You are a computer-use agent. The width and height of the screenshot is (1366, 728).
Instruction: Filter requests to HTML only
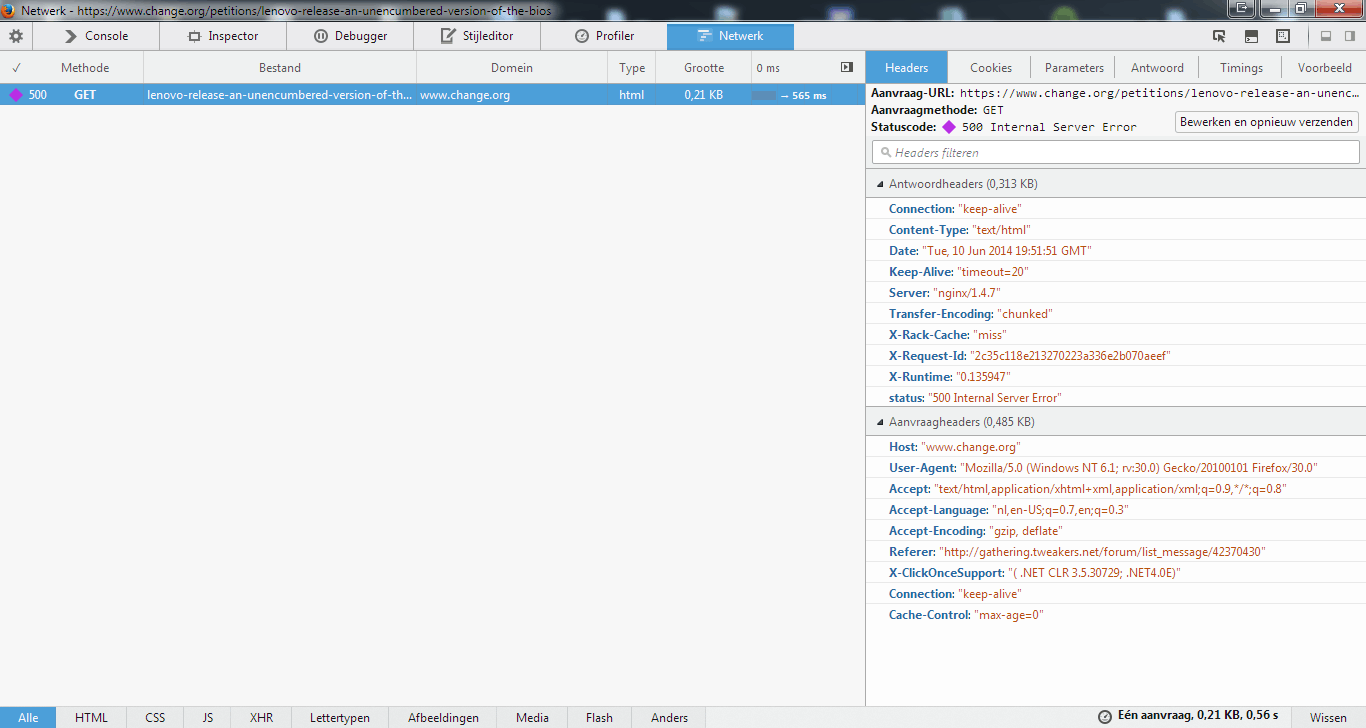[91, 717]
